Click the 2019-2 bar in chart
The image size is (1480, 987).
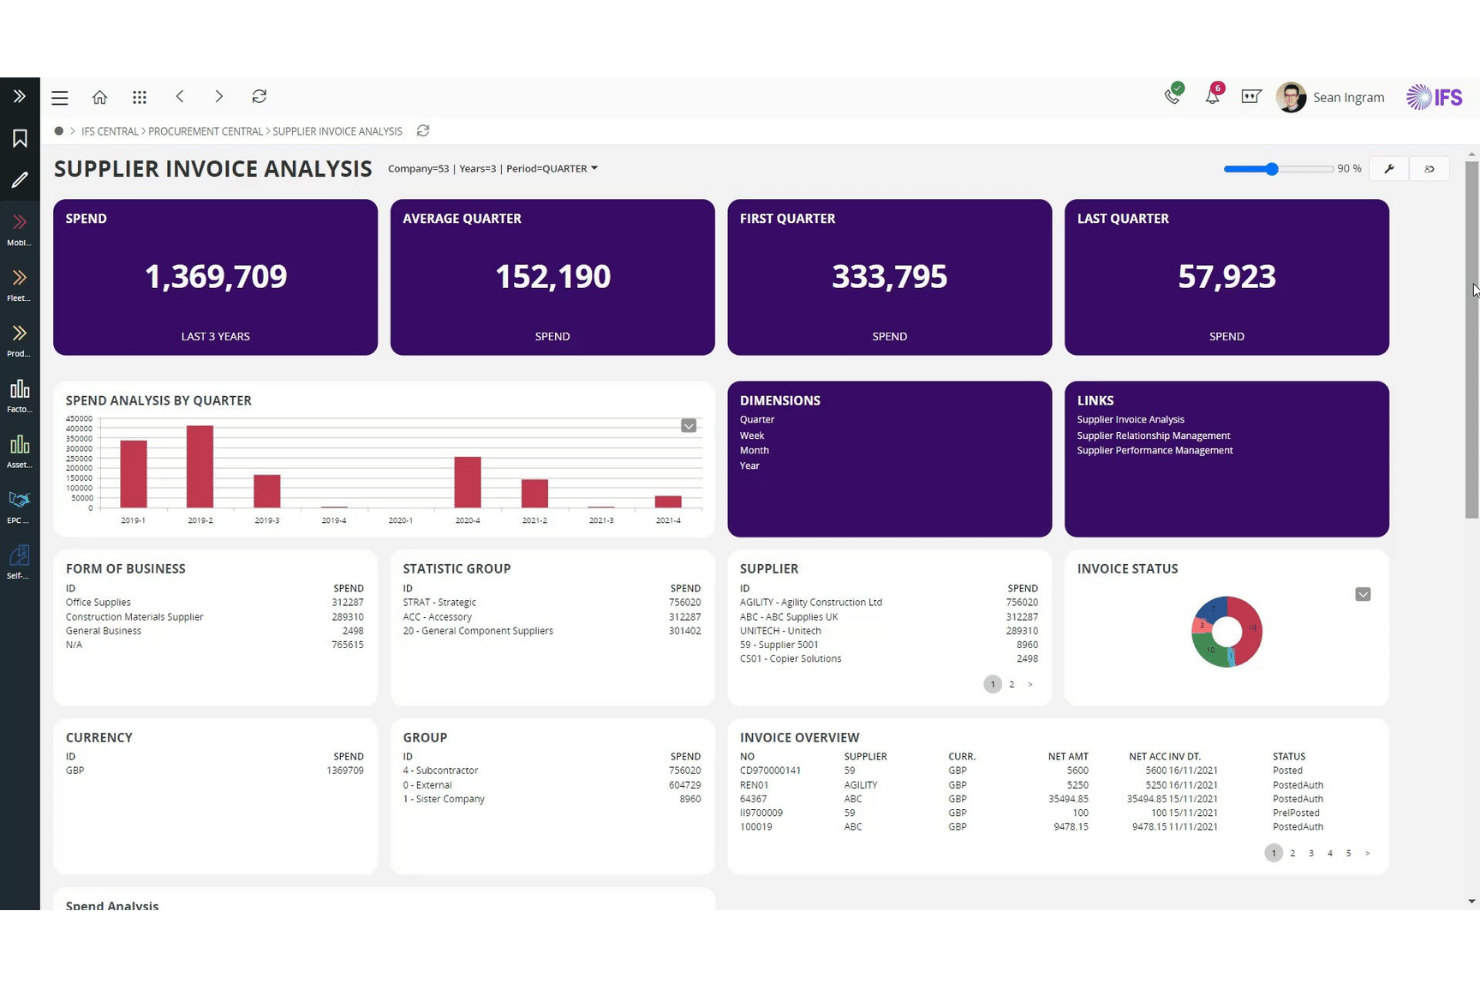click(200, 467)
